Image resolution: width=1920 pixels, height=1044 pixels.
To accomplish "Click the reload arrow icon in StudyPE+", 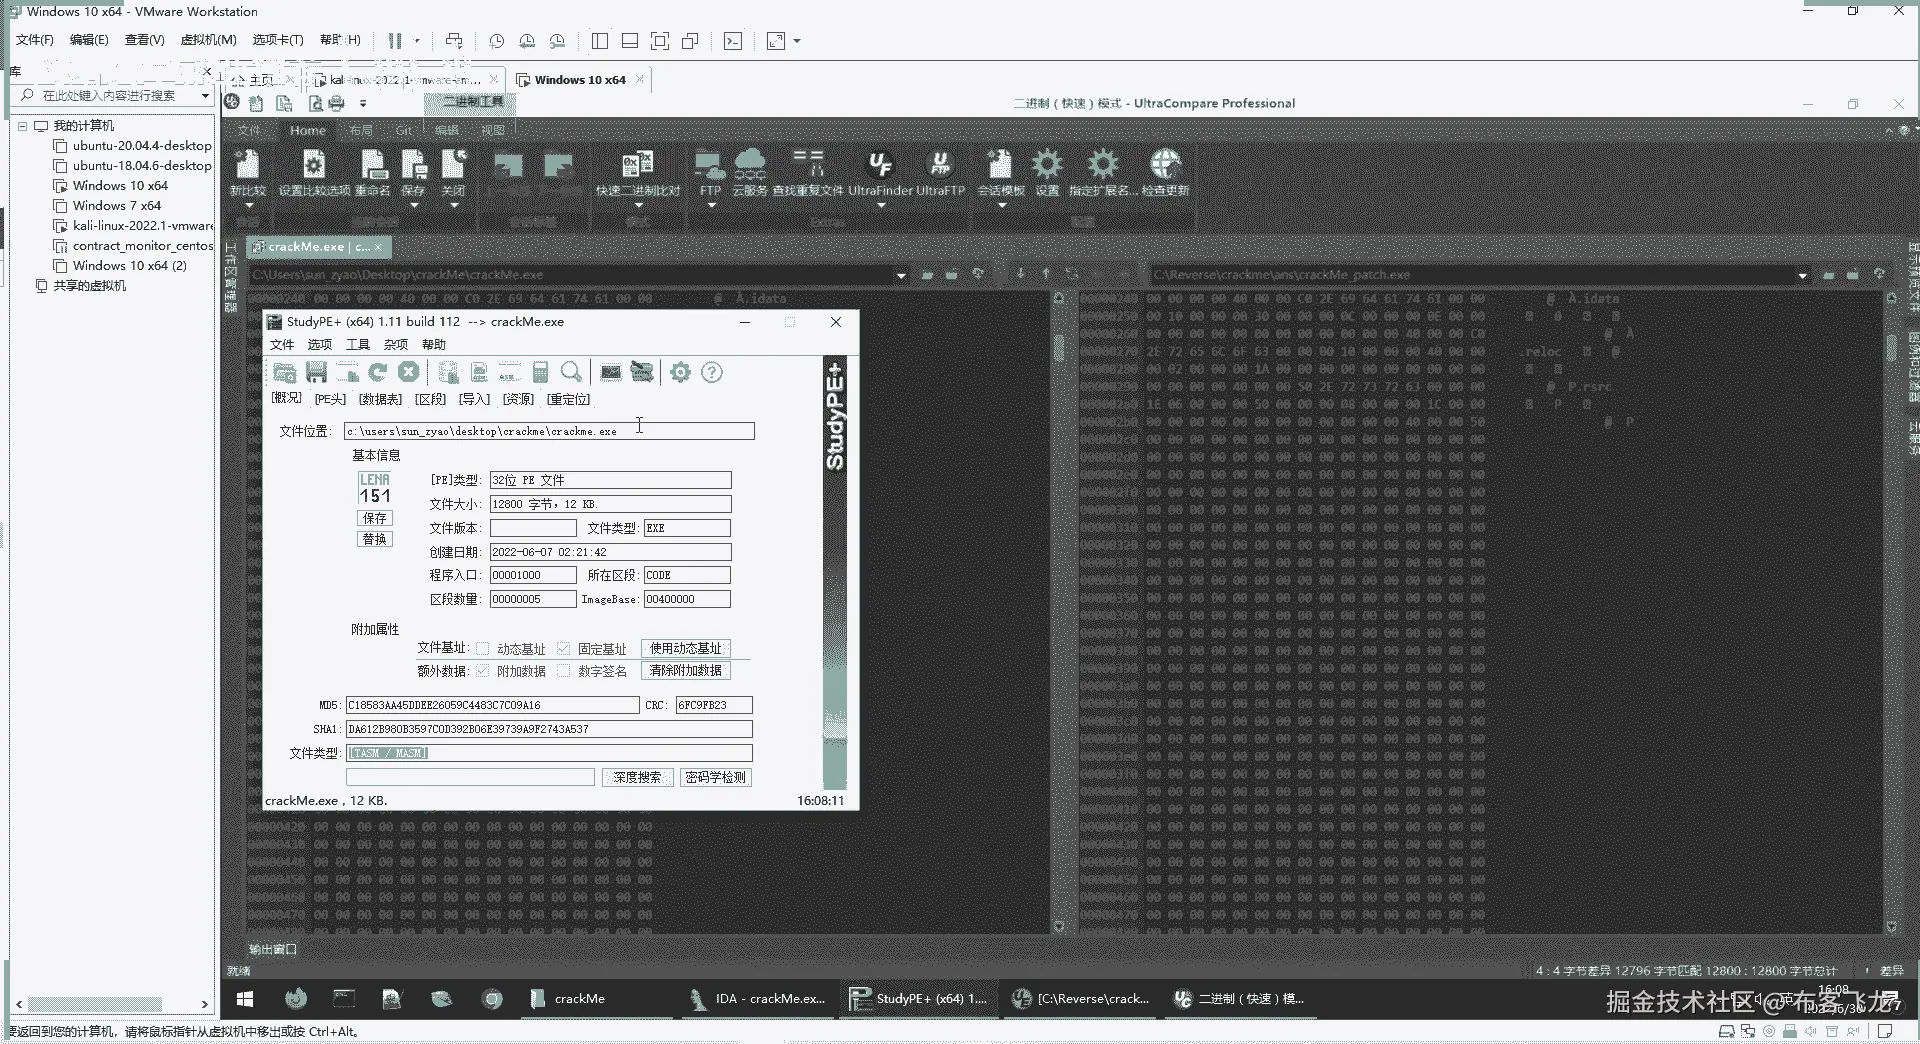I will point(378,373).
